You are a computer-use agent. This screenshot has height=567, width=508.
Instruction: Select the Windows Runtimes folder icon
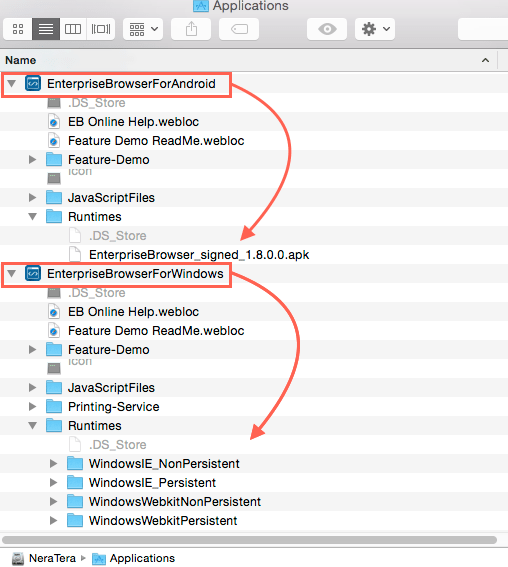(54, 426)
